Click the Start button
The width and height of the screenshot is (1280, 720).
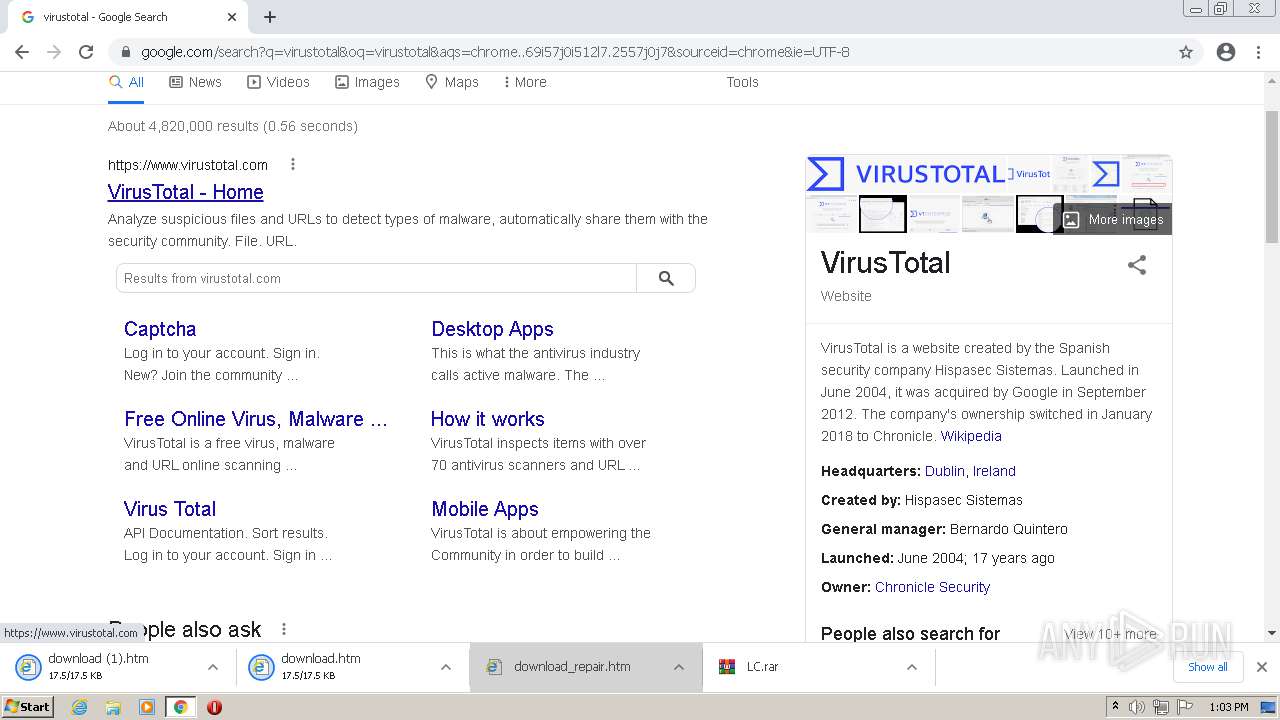click(28, 707)
